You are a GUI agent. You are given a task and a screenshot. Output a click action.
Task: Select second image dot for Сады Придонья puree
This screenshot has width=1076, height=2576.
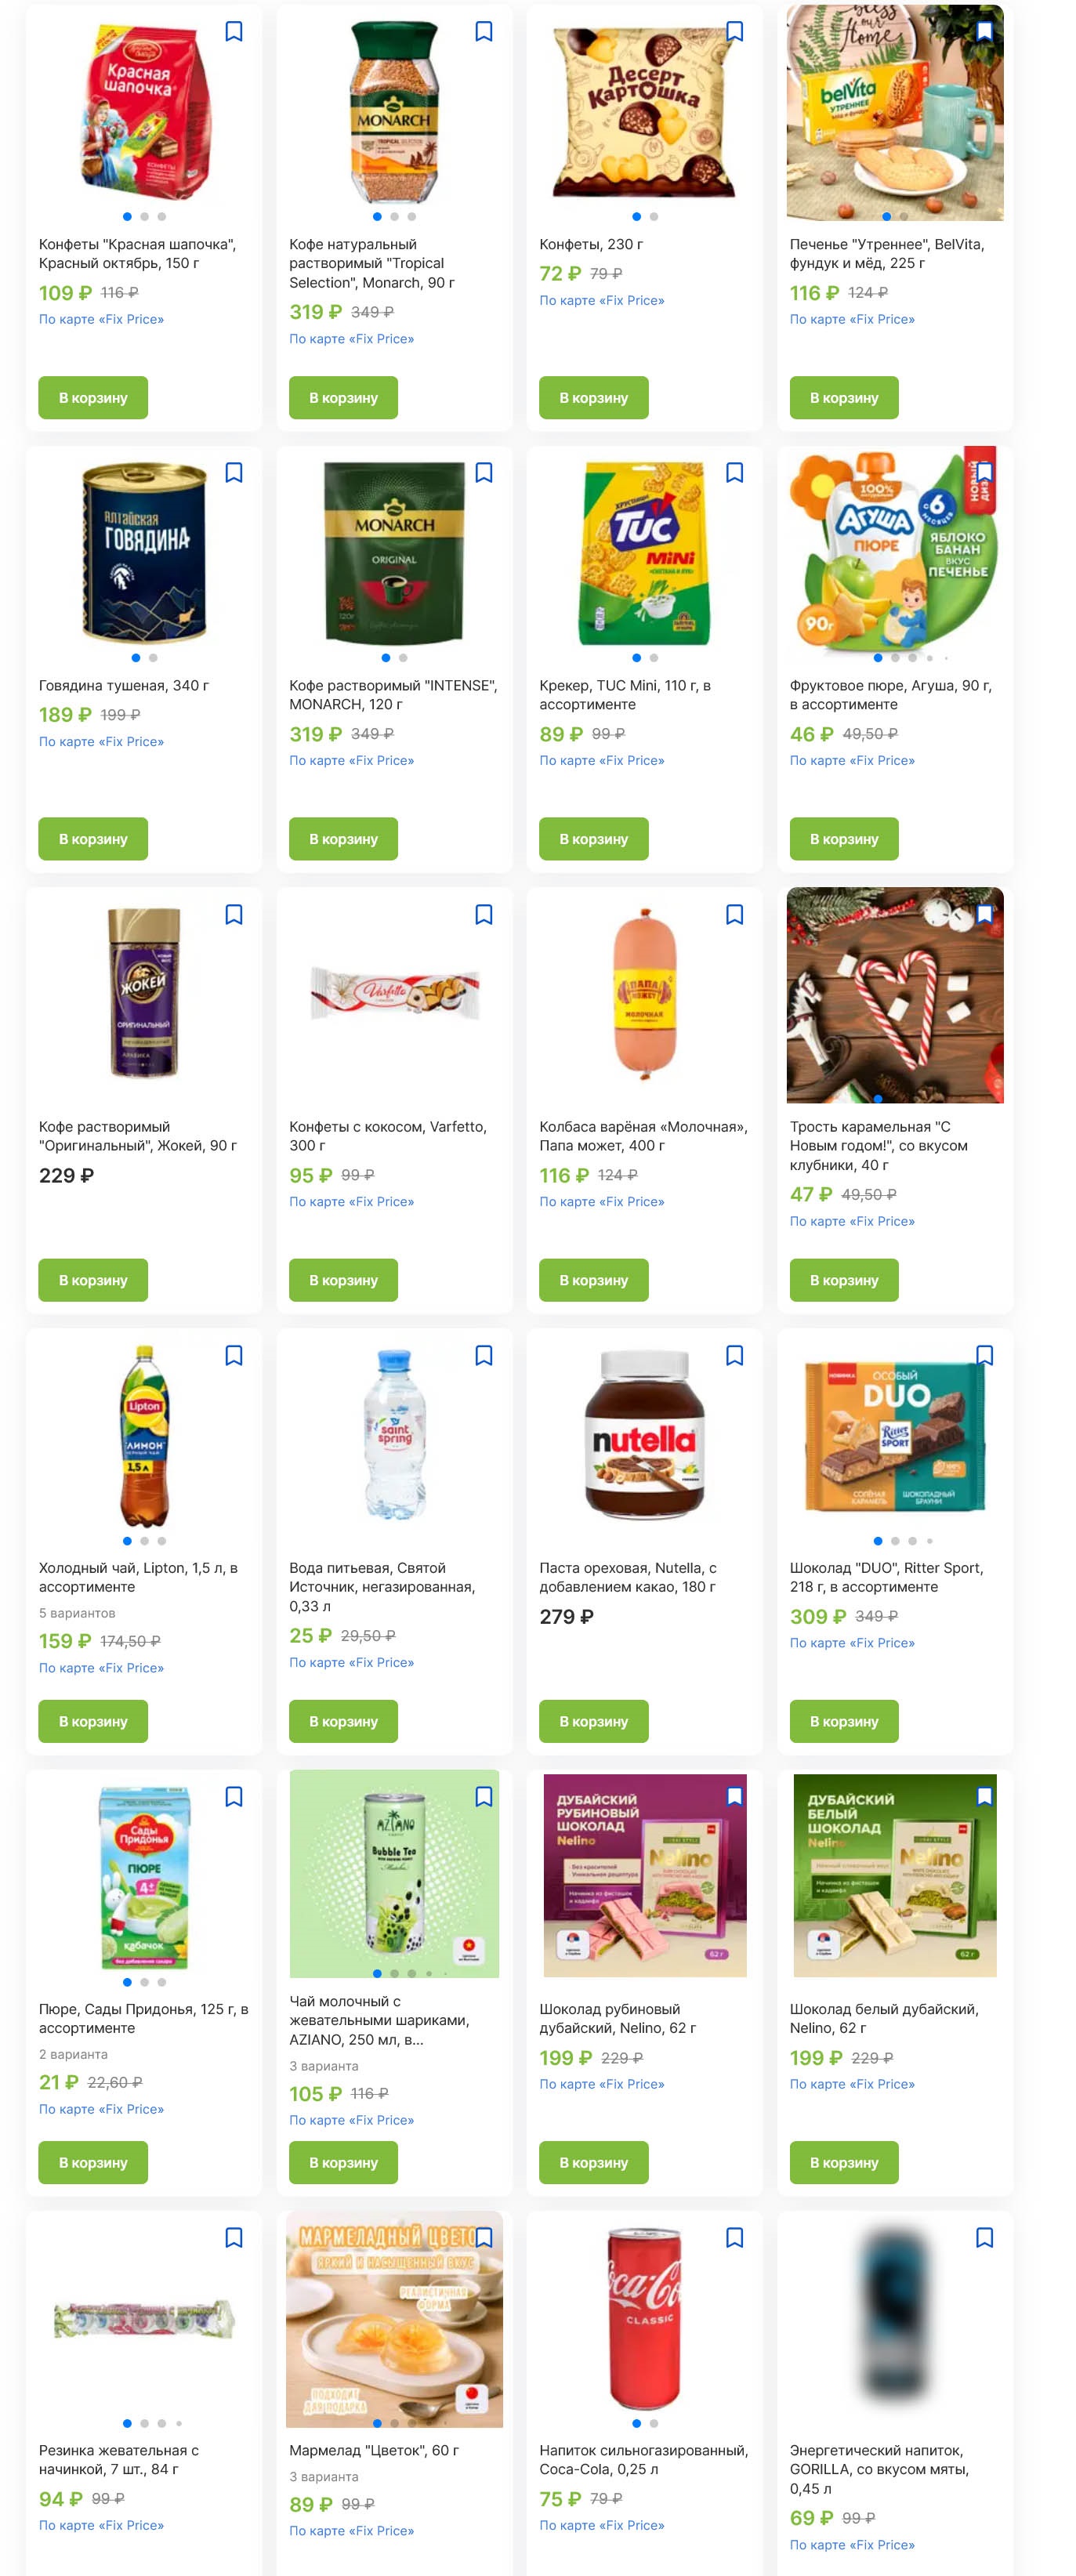point(144,1982)
